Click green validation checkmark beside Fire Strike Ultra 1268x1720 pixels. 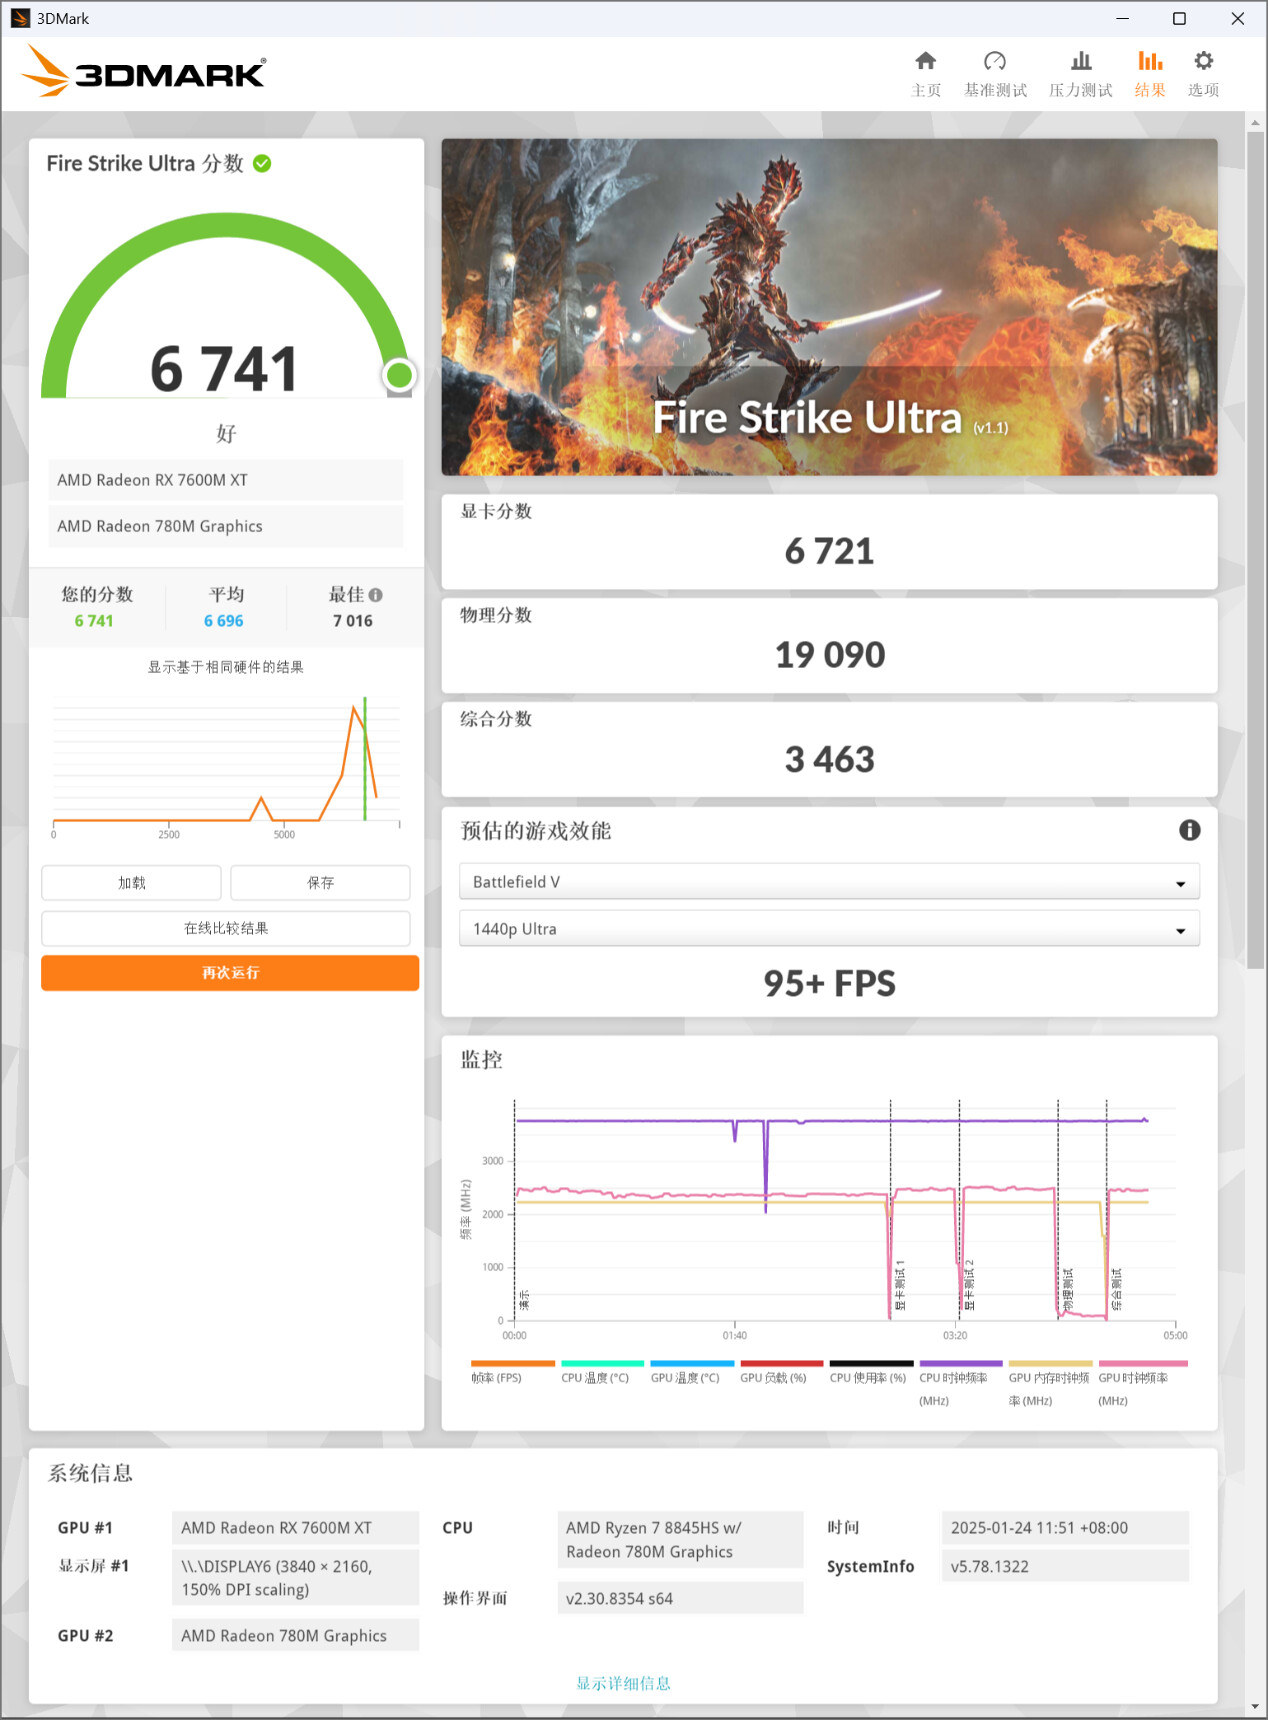click(x=262, y=164)
